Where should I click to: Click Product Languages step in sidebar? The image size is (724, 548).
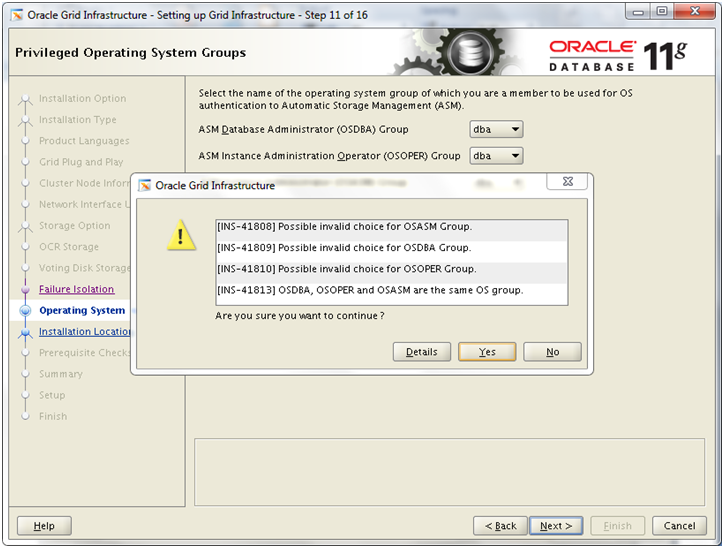(84, 141)
